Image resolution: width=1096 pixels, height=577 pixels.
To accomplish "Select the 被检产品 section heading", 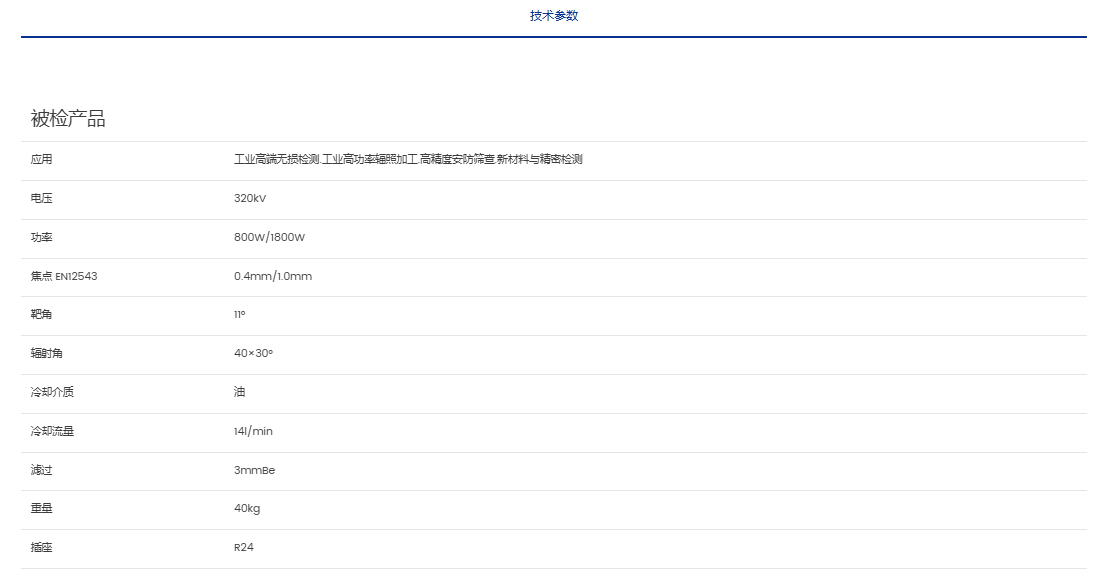I will [x=68, y=118].
